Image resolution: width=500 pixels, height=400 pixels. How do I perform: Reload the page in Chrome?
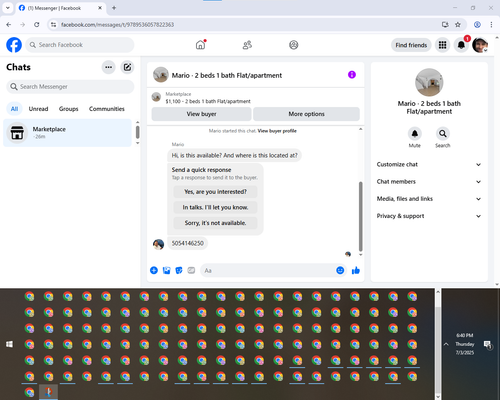[x=37, y=25]
